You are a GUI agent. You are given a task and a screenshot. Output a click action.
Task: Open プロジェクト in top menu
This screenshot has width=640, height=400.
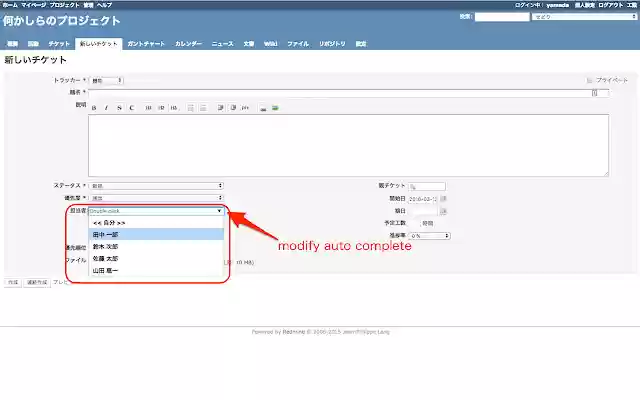(64, 5)
